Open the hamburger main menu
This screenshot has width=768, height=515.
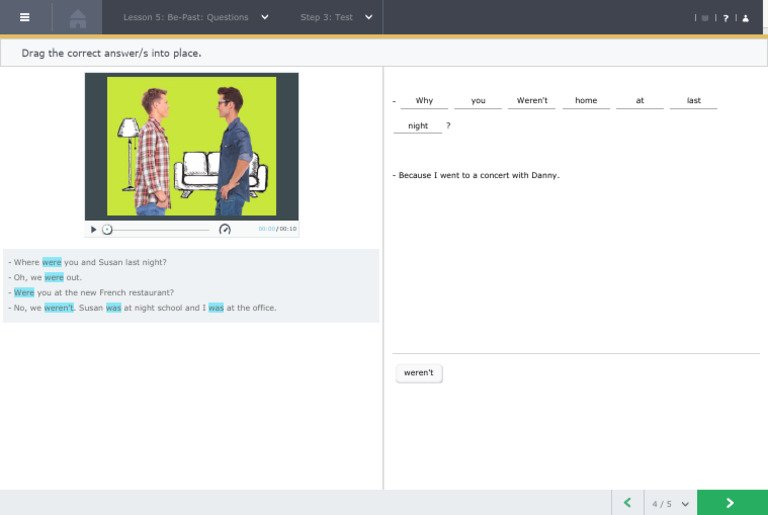click(x=25, y=17)
